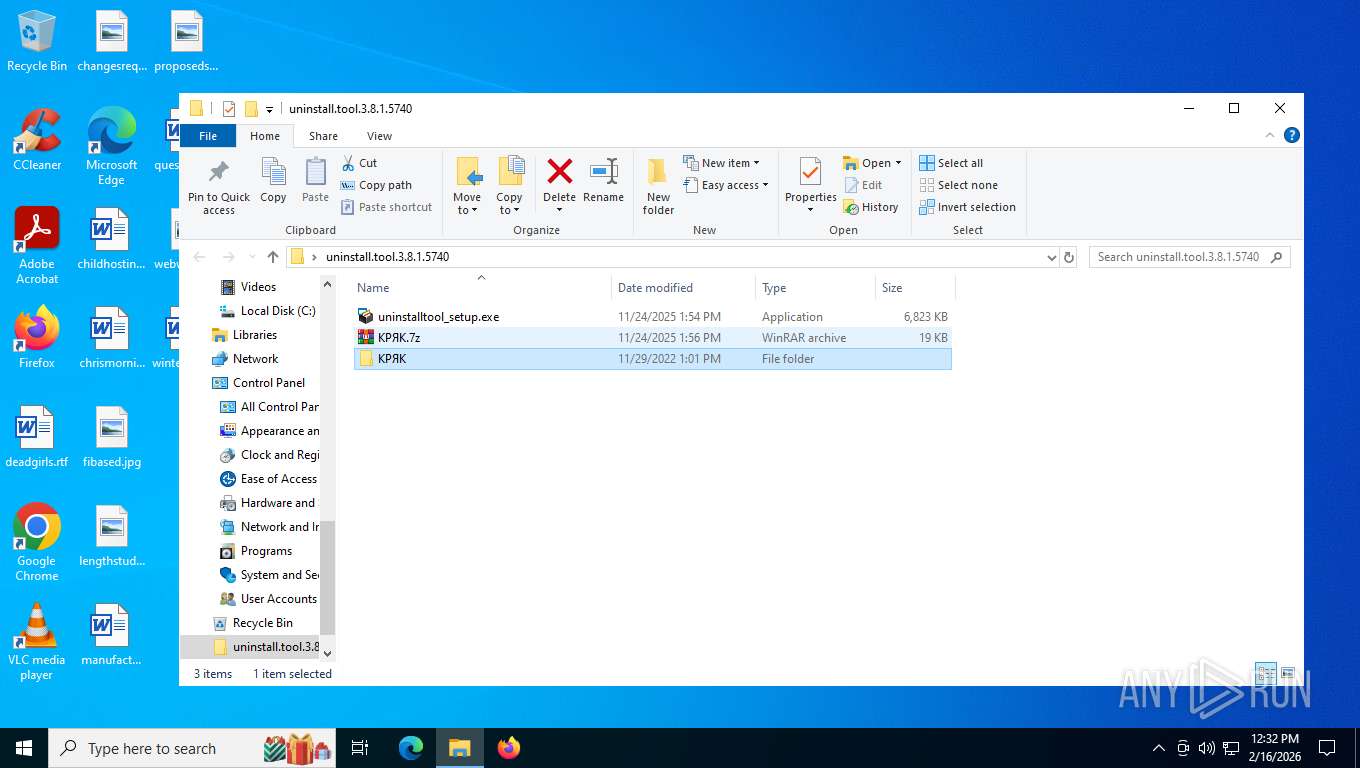Switch to the View ribbon tab

(x=379, y=136)
